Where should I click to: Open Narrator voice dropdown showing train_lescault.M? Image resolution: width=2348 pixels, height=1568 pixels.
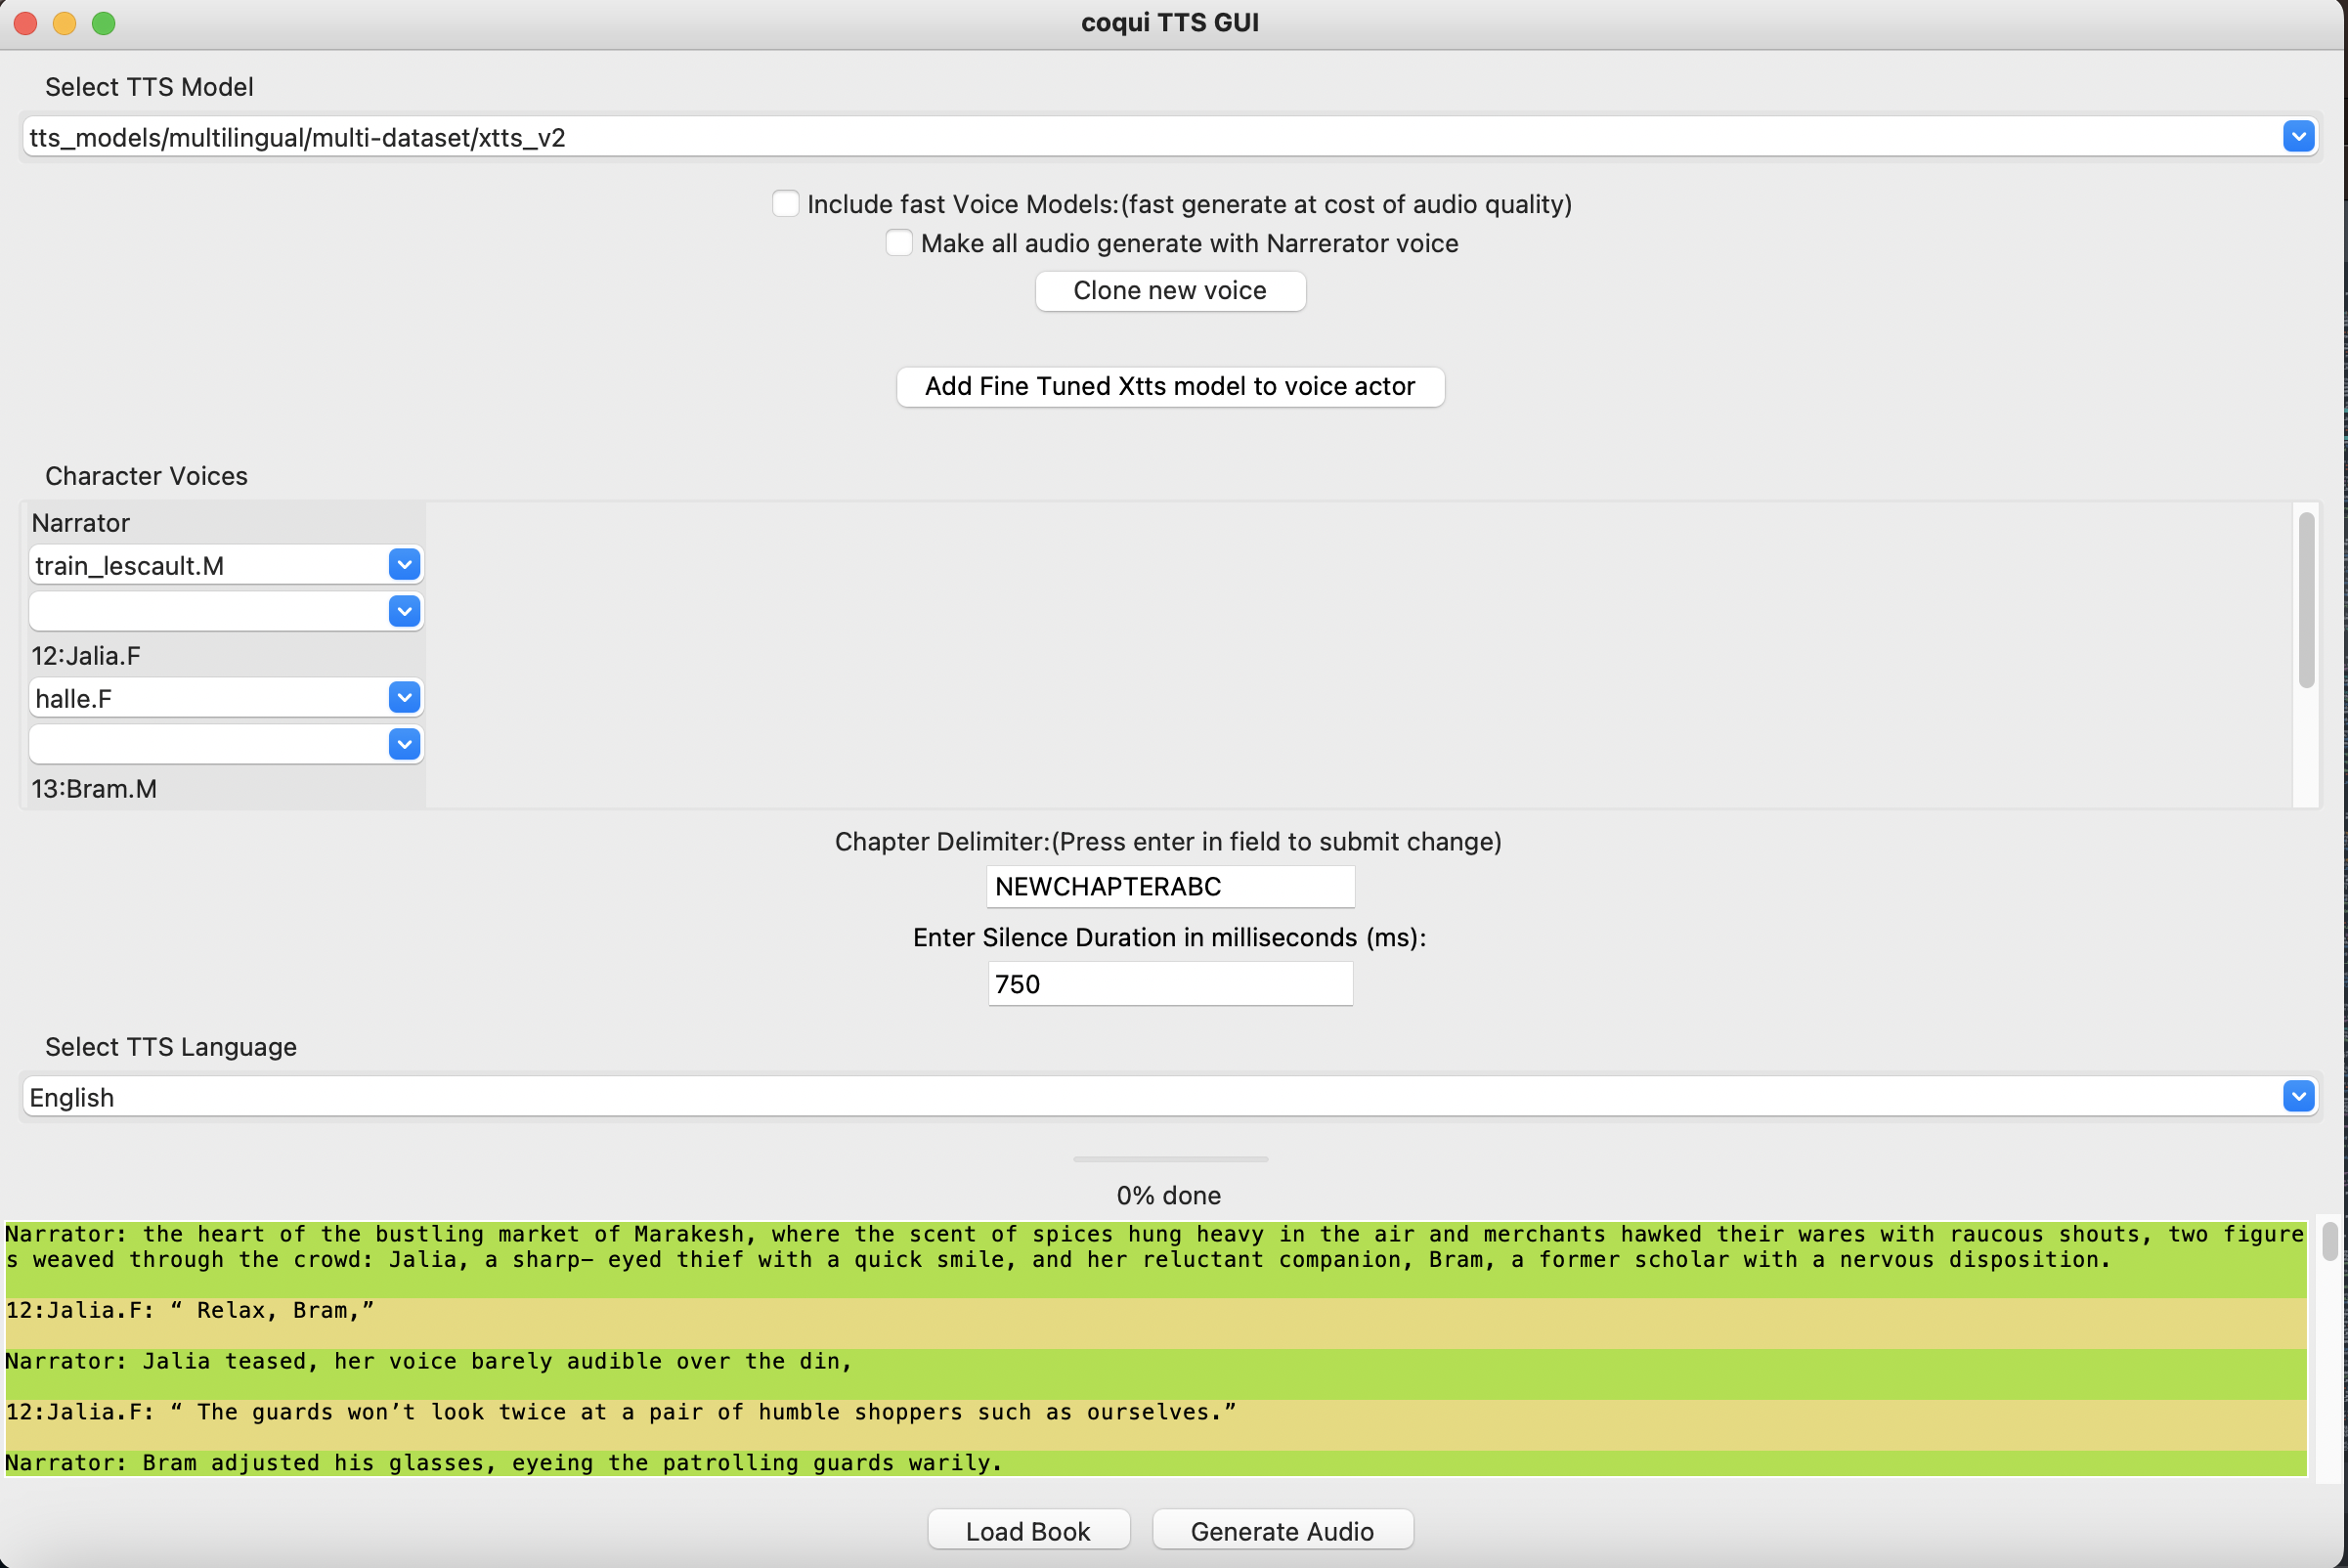coord(404,565)
